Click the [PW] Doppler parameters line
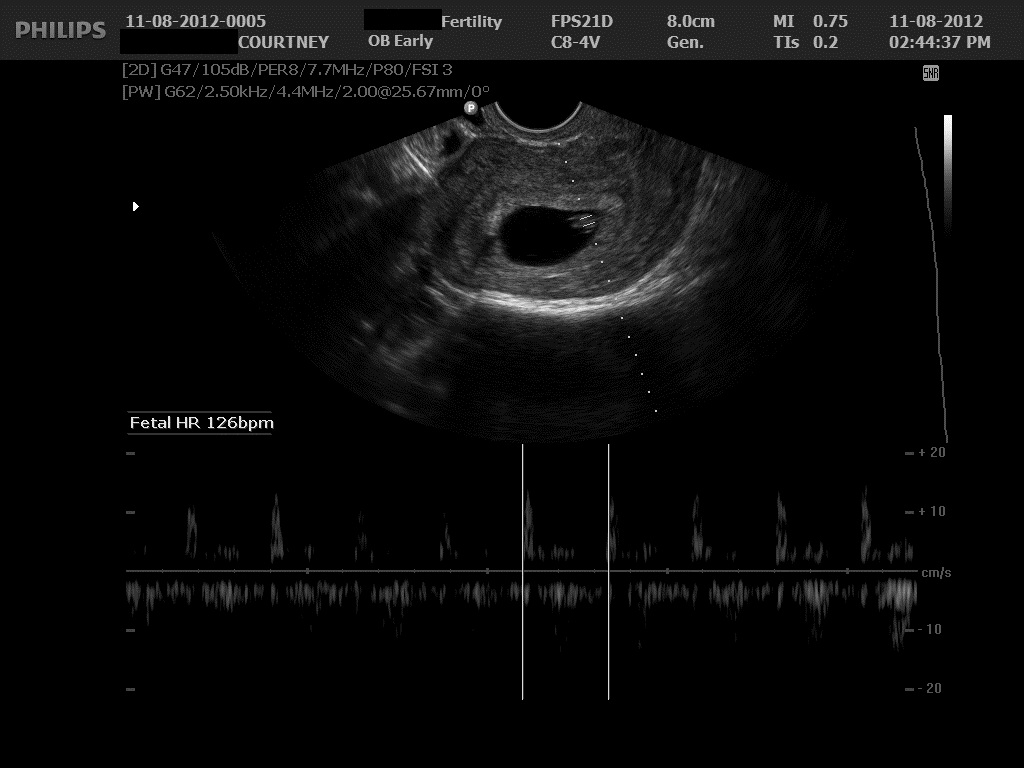Viewport: 1024px width, 768px height. point(305,92)
